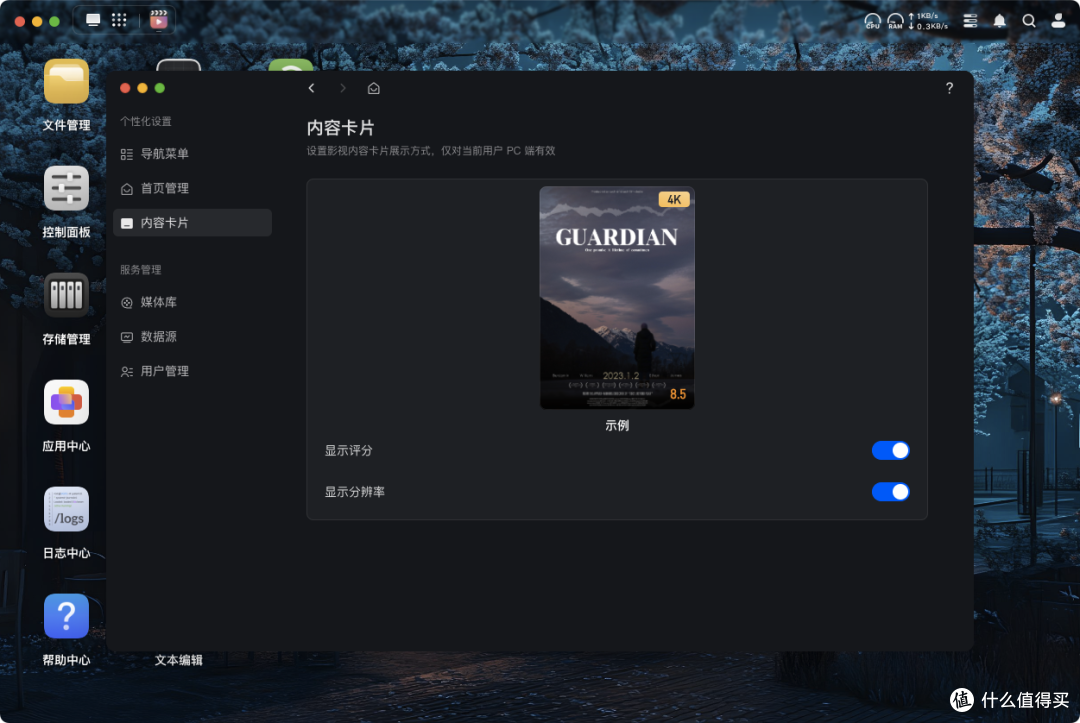
Task: Open the app grid launcher
Action: point(119,20)
